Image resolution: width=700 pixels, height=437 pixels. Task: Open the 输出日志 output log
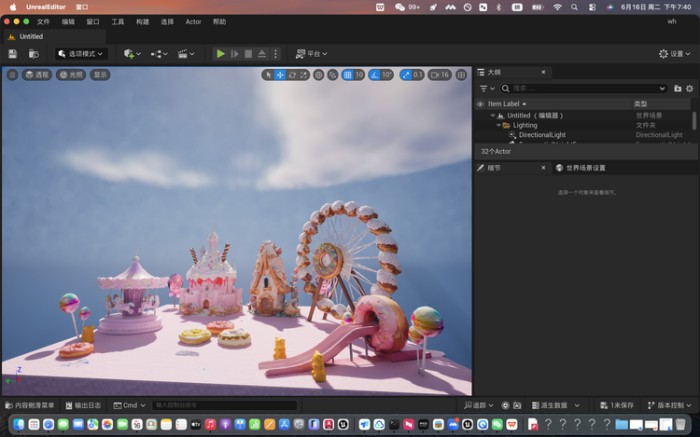[x=83, y=405]
